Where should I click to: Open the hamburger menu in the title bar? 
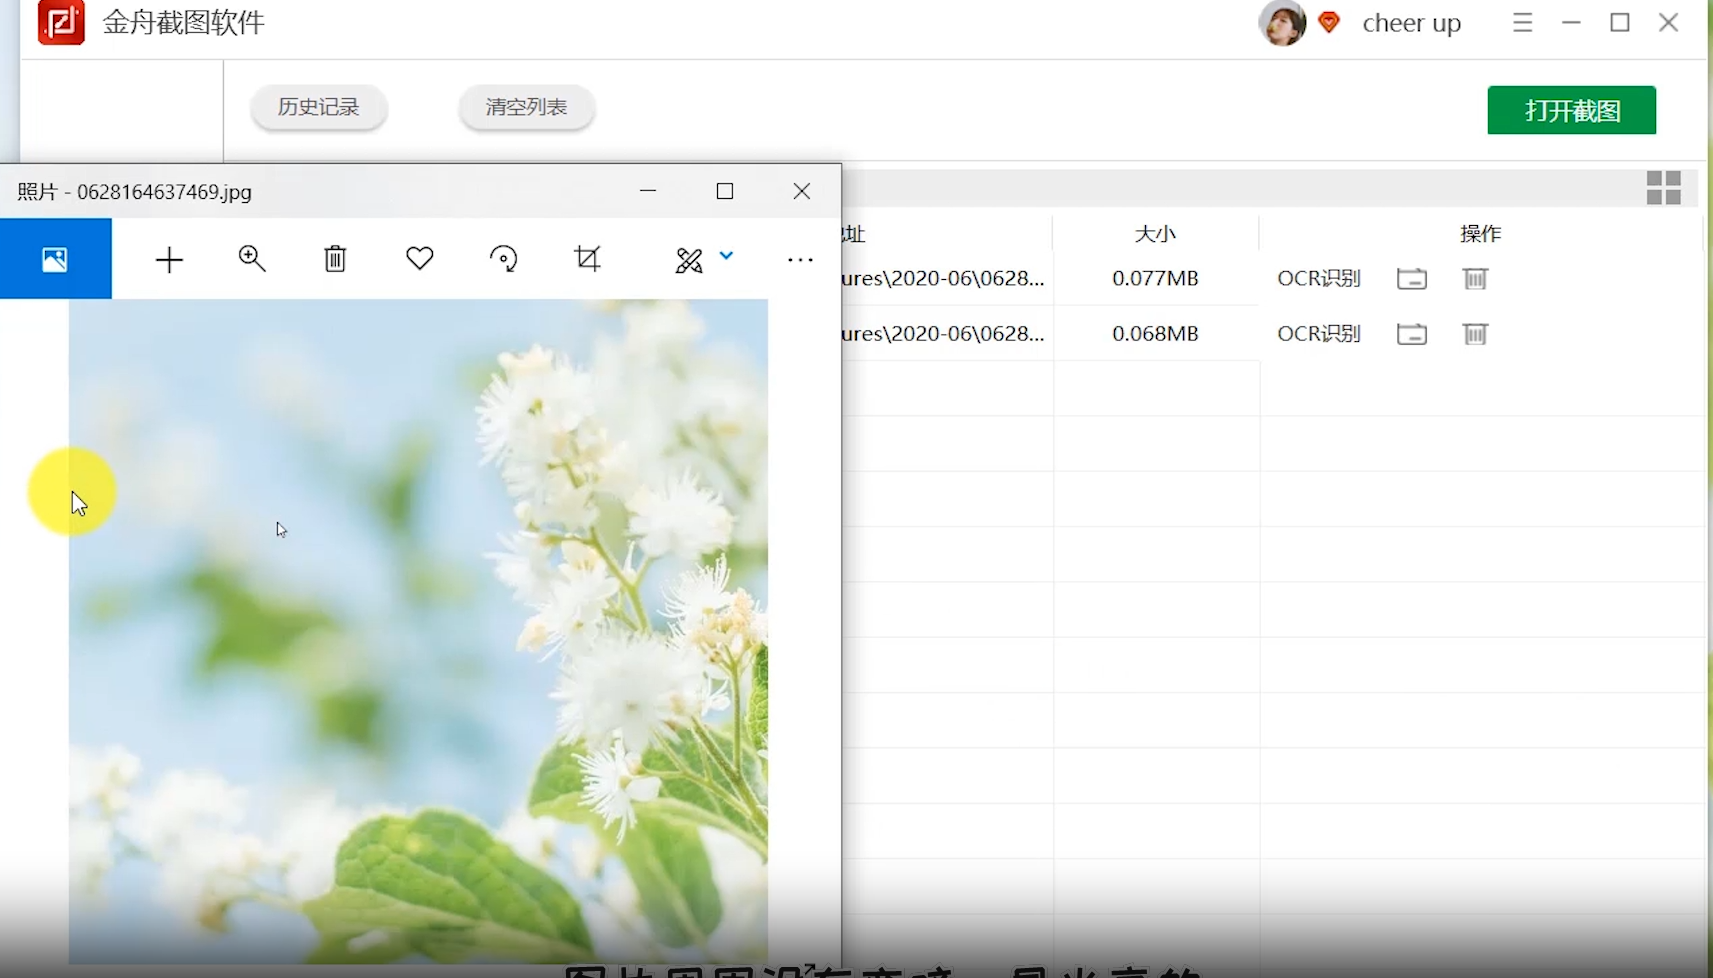pyautogui.click(x=1522, y=22)
